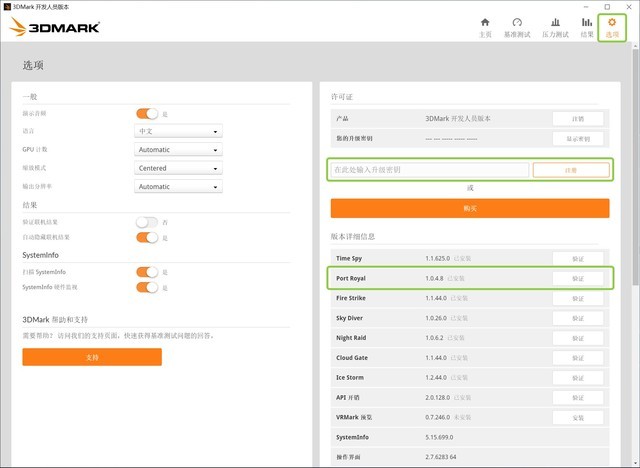
Task: Click the vertical scrollbar thumb
Action: (x=636, y=167)
